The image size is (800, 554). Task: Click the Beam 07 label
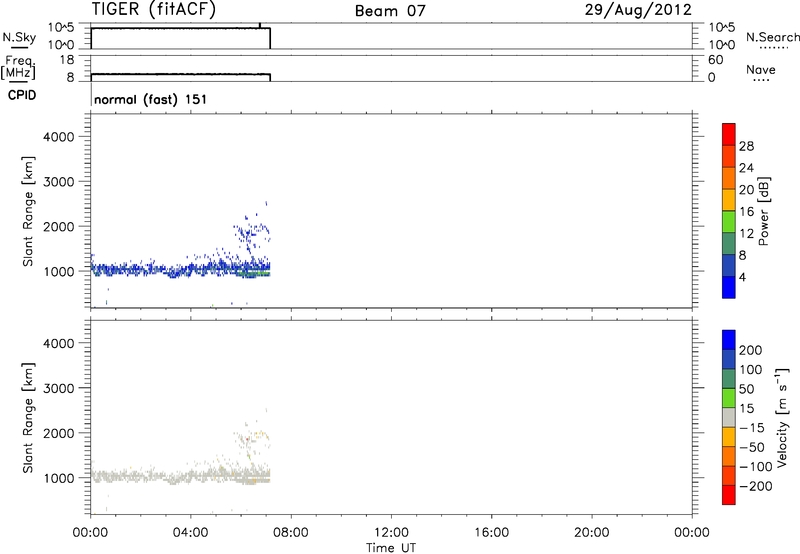click(x=390, y=11)
